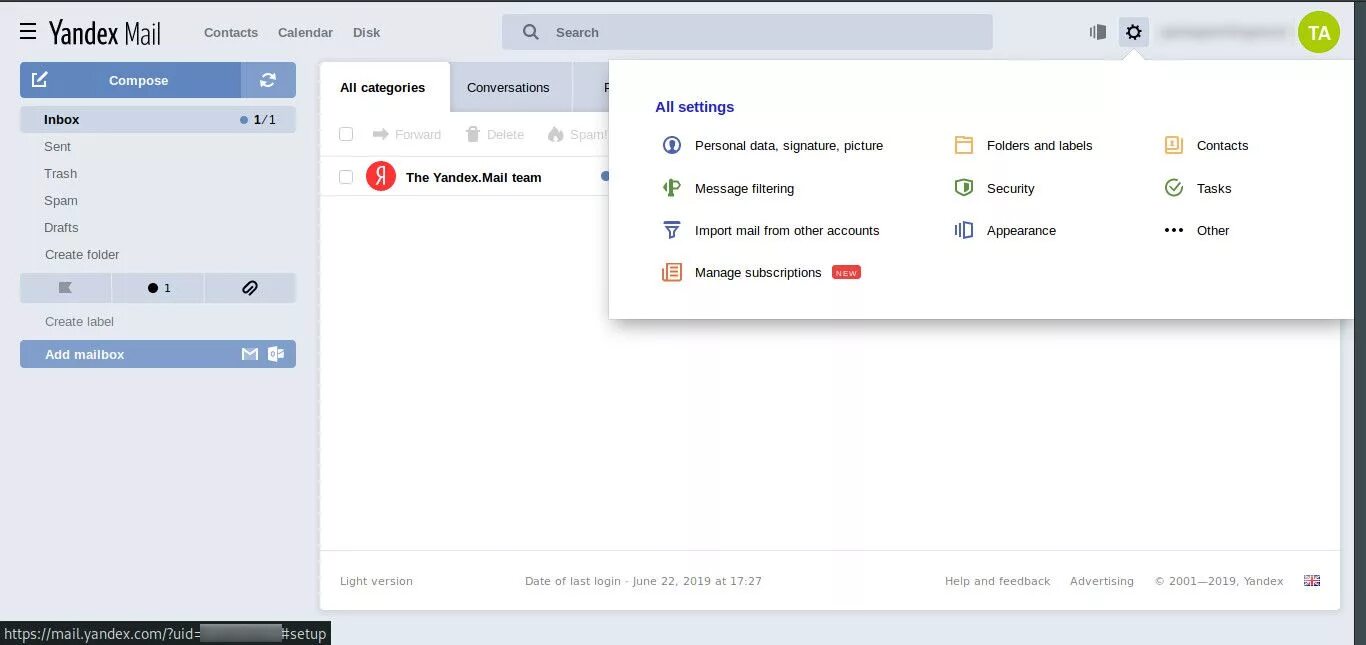The image size is (1366, 645).
Task: Open Other settings
Action: pos(1213,230)
